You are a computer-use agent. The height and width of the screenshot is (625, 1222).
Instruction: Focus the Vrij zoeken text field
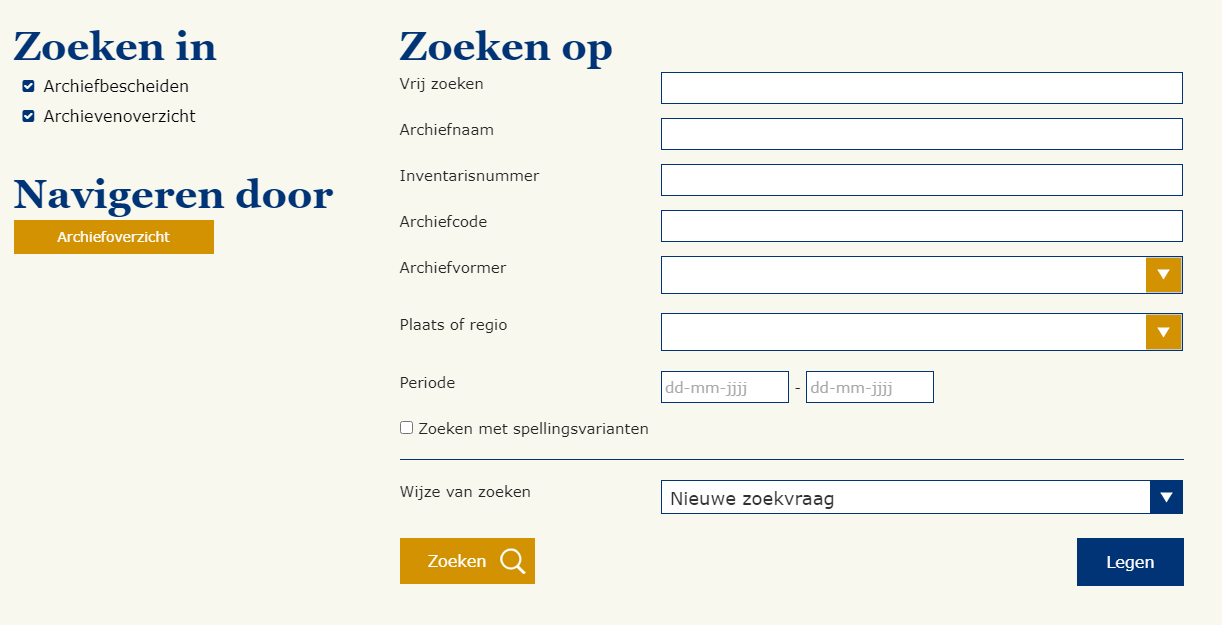point(921,88)
